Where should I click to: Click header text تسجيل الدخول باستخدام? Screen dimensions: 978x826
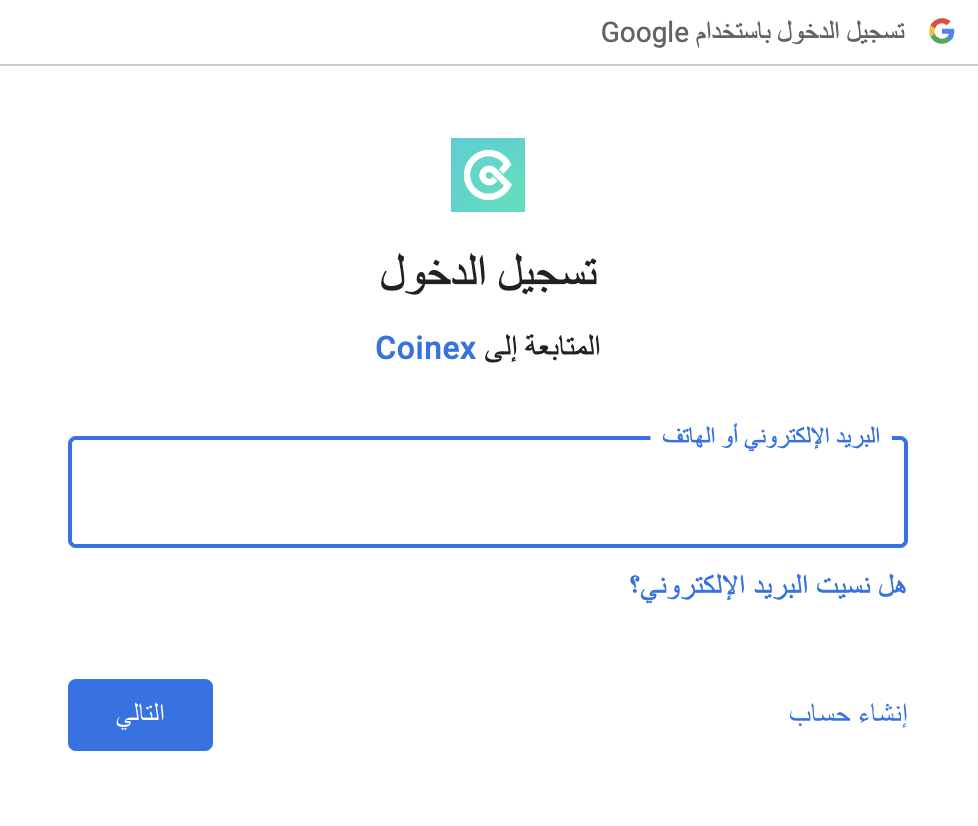800,31
